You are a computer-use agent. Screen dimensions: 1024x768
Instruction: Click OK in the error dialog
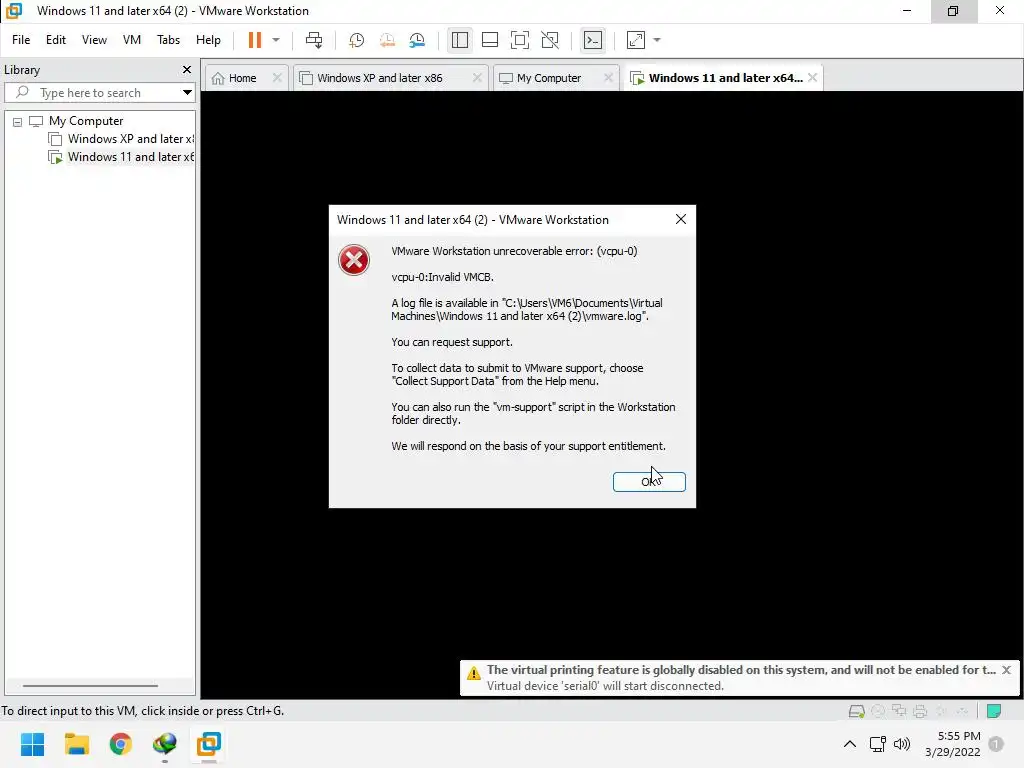(x=649, y=482)
